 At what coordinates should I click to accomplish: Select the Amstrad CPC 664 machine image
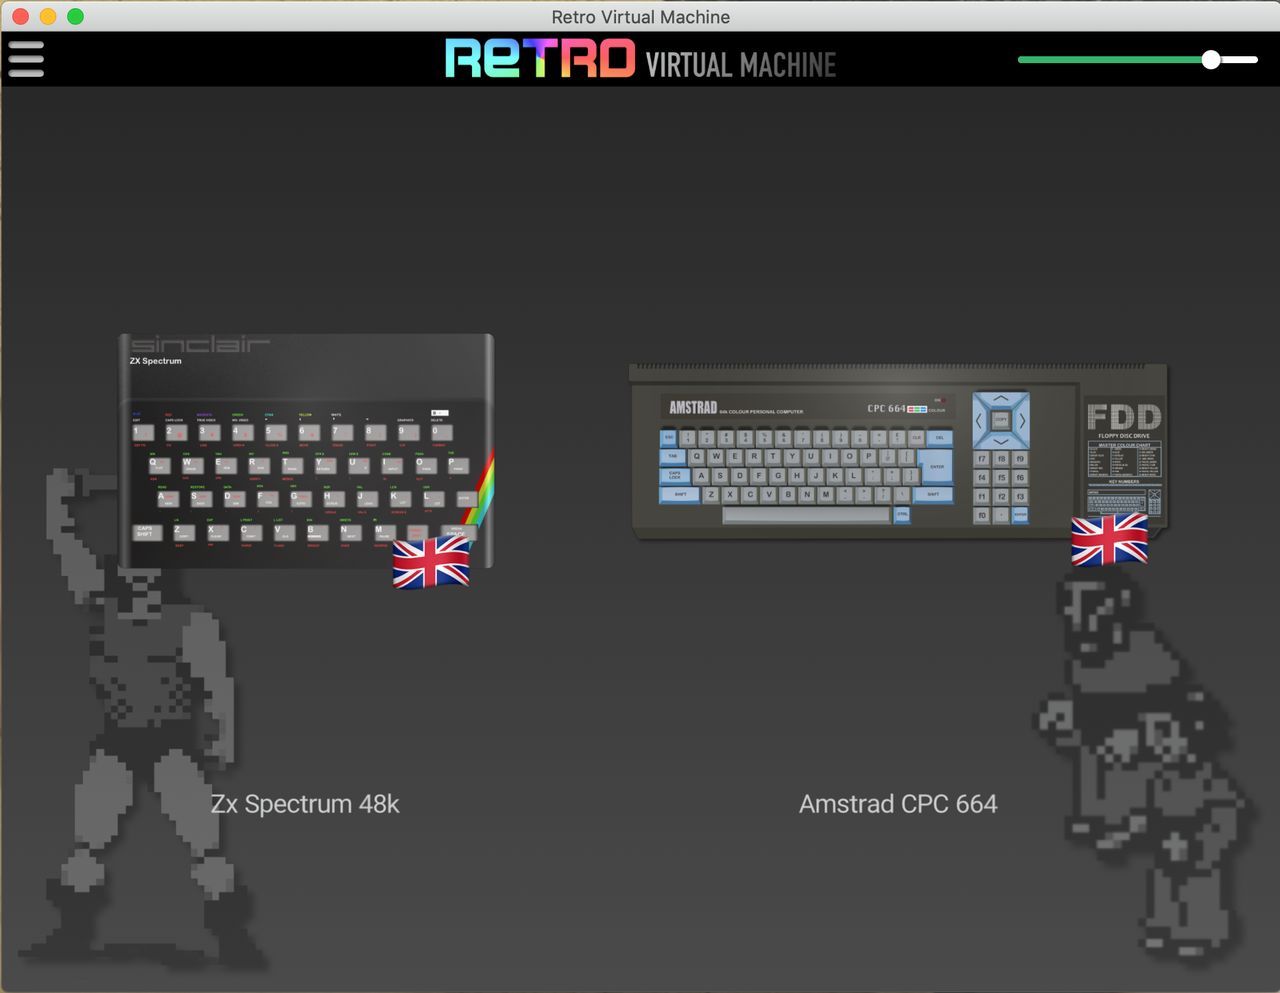coord(898,451)
